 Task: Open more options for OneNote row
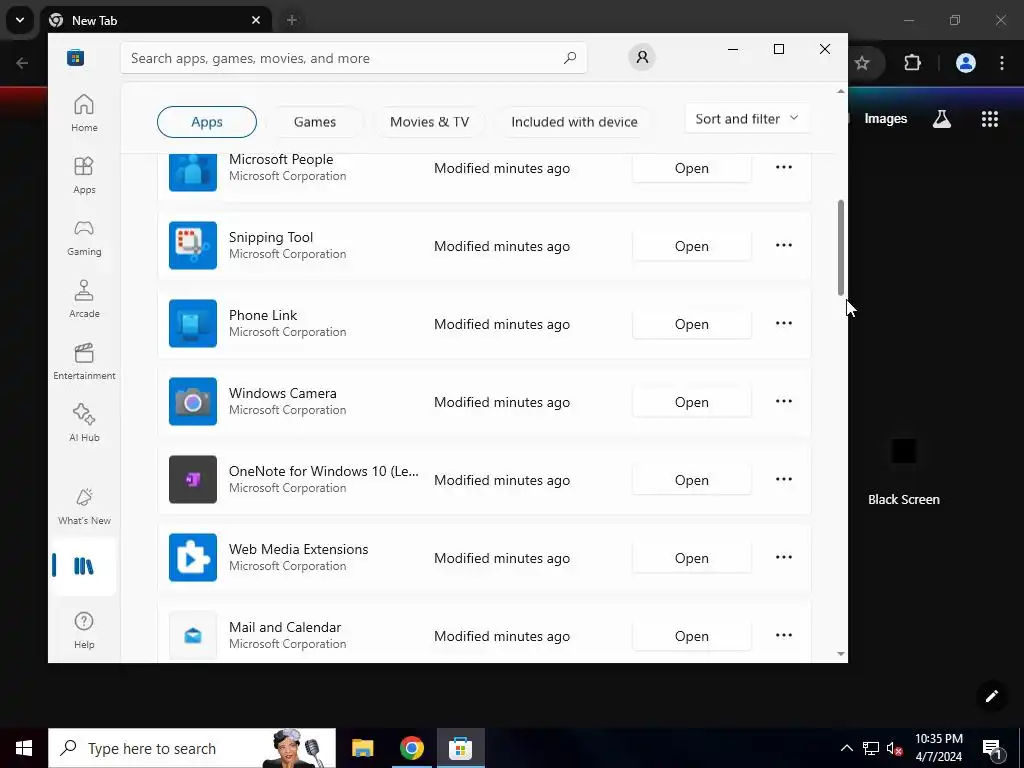(x=784, y=479)
